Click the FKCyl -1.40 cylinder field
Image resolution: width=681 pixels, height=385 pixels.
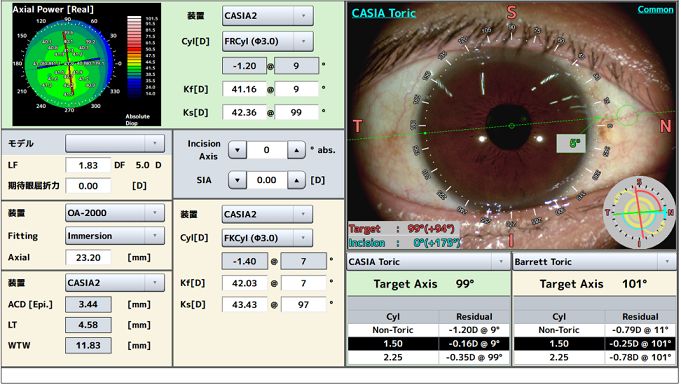pyautogui.click(x=244, y=262)
